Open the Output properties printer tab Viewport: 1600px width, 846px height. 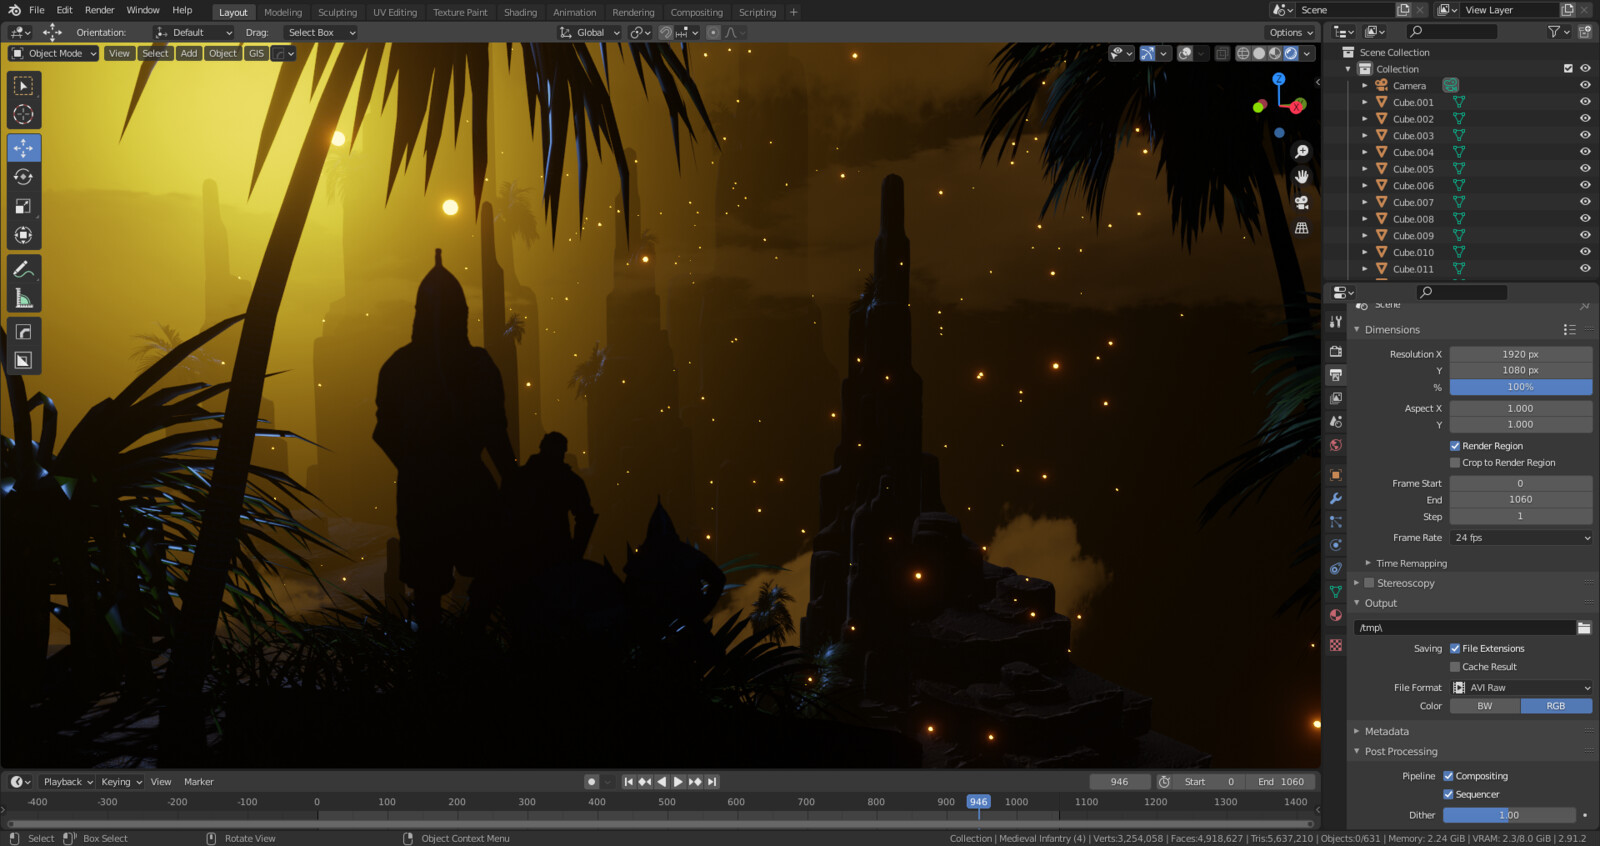(x=1335, y=374)
